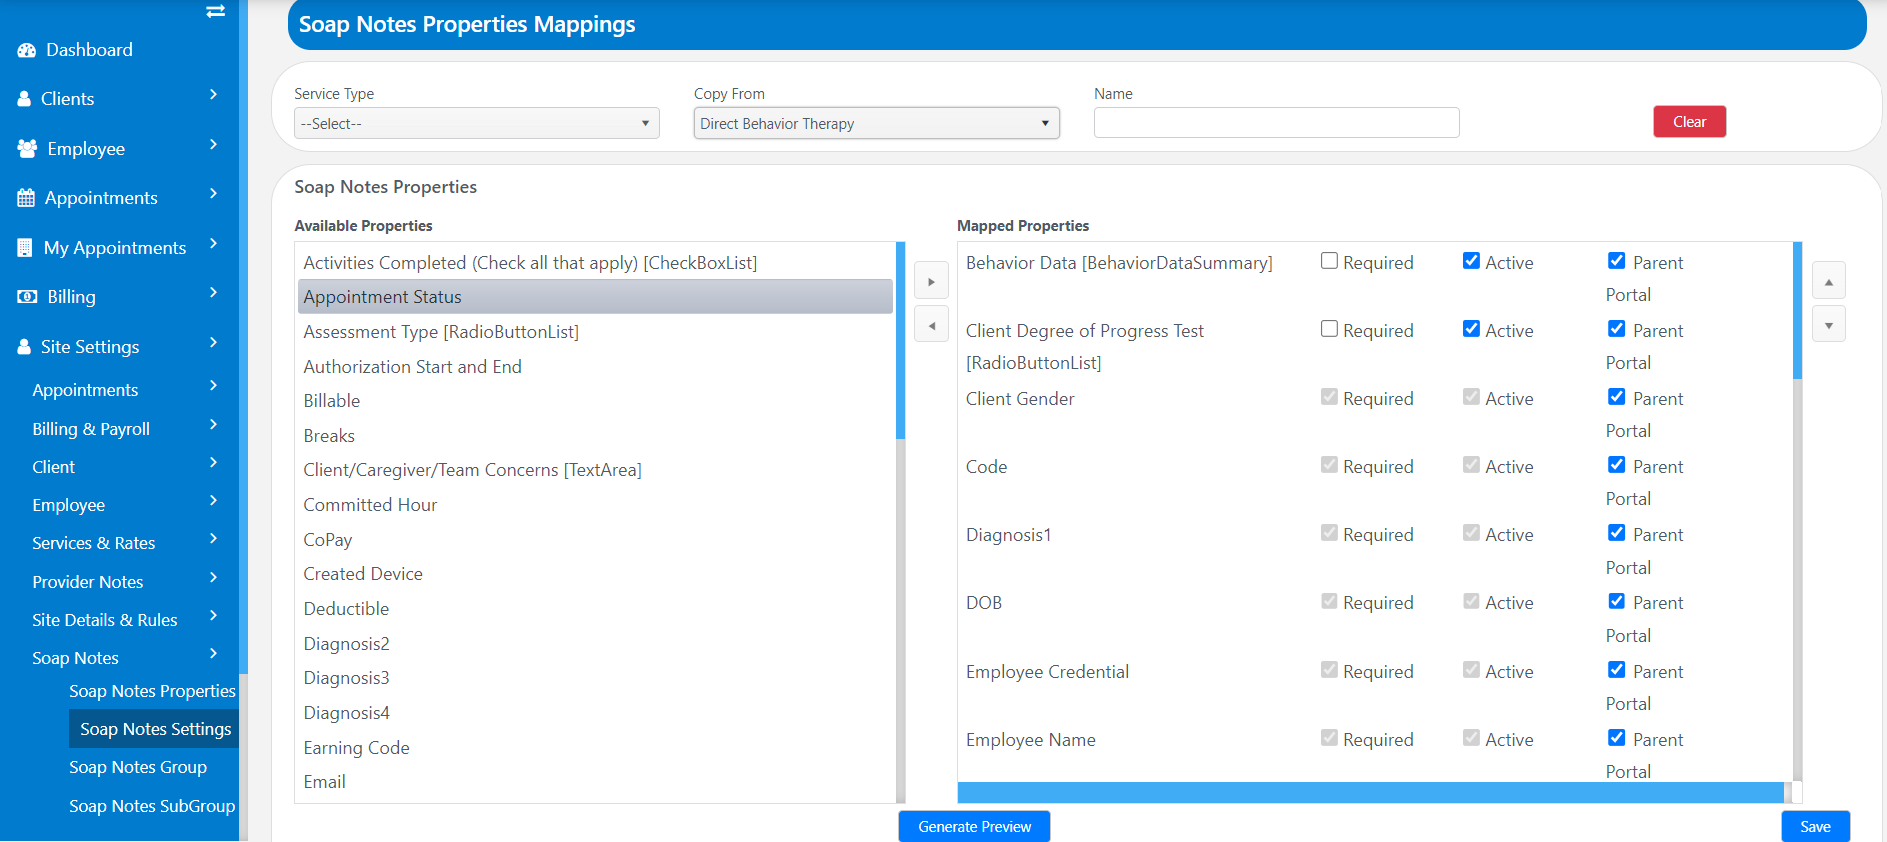Click the Available Properties list scrollbar
1887x842 pixels.
click(x=900, y=340)
